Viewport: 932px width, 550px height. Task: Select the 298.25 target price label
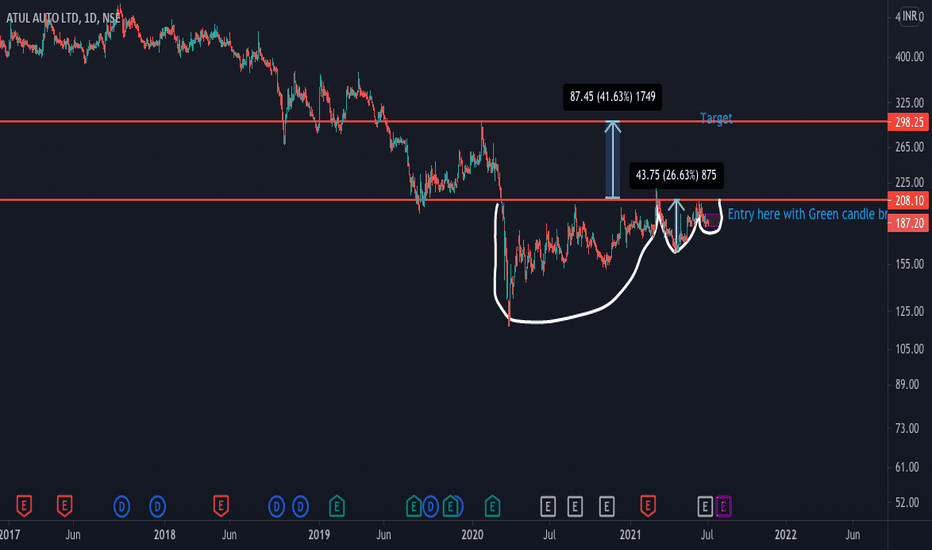click(x=908, y=122)
